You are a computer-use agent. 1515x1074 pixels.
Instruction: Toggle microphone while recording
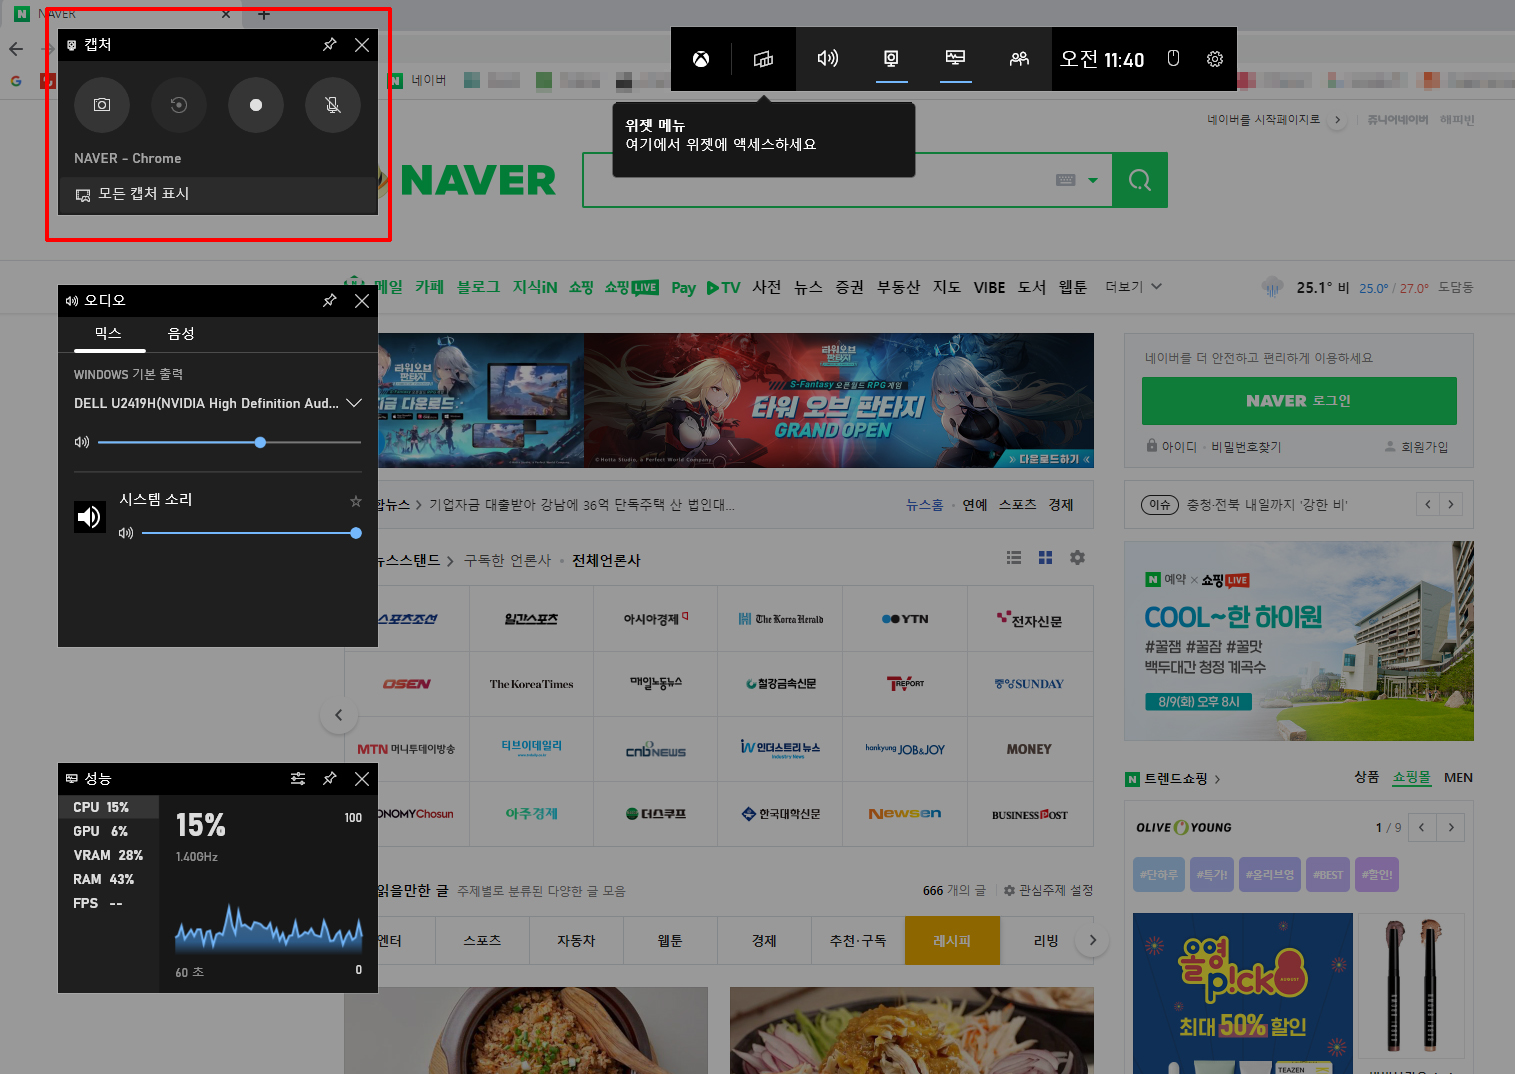tap(333, 105)
